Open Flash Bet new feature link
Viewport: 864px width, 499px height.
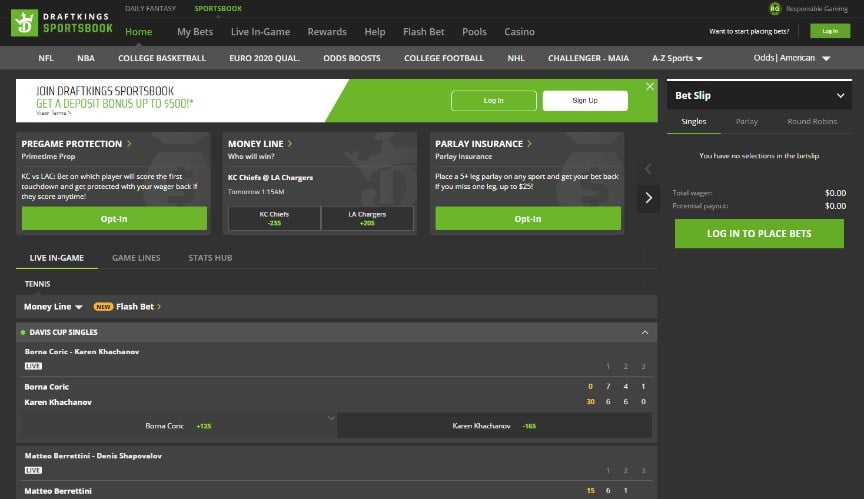point(127,307)
